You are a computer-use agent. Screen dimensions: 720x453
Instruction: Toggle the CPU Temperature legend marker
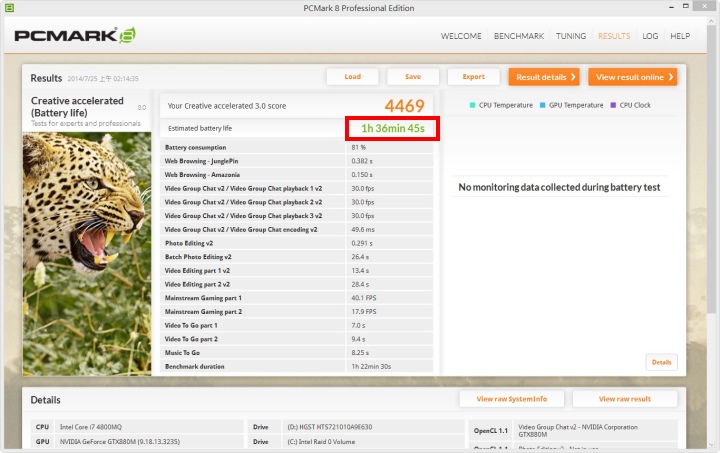473,105
